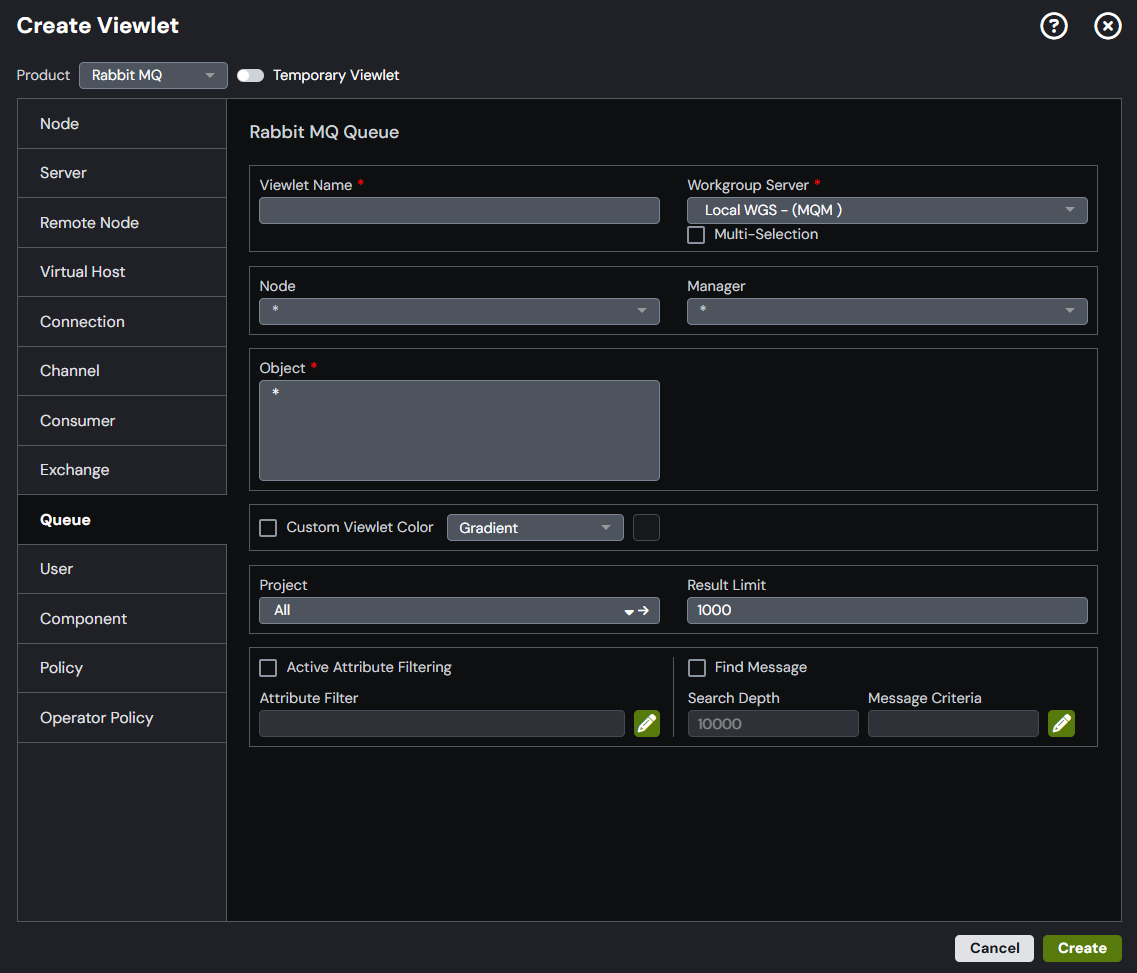Open the help question mark icon
Image resolution: width=1137 pixels, height=973 pixels.
click(1054, 26)
